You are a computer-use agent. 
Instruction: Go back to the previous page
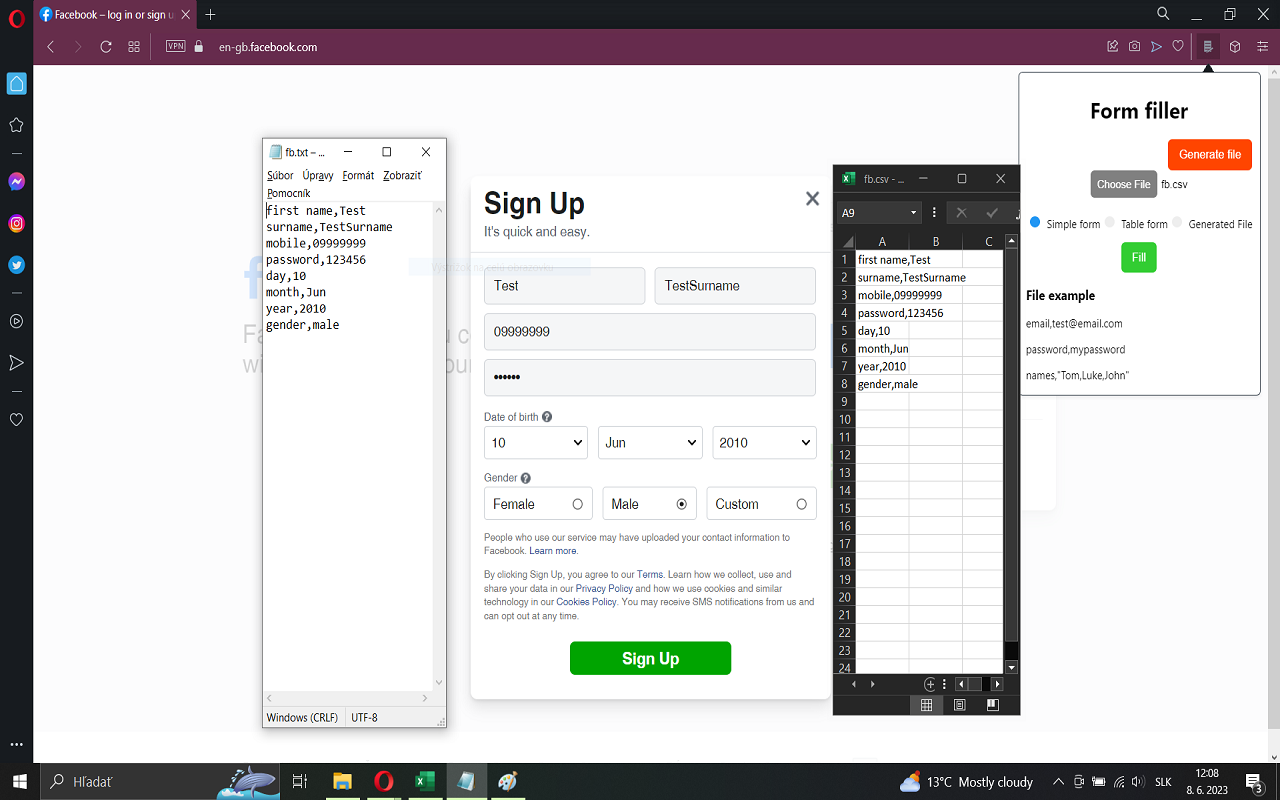51,47
